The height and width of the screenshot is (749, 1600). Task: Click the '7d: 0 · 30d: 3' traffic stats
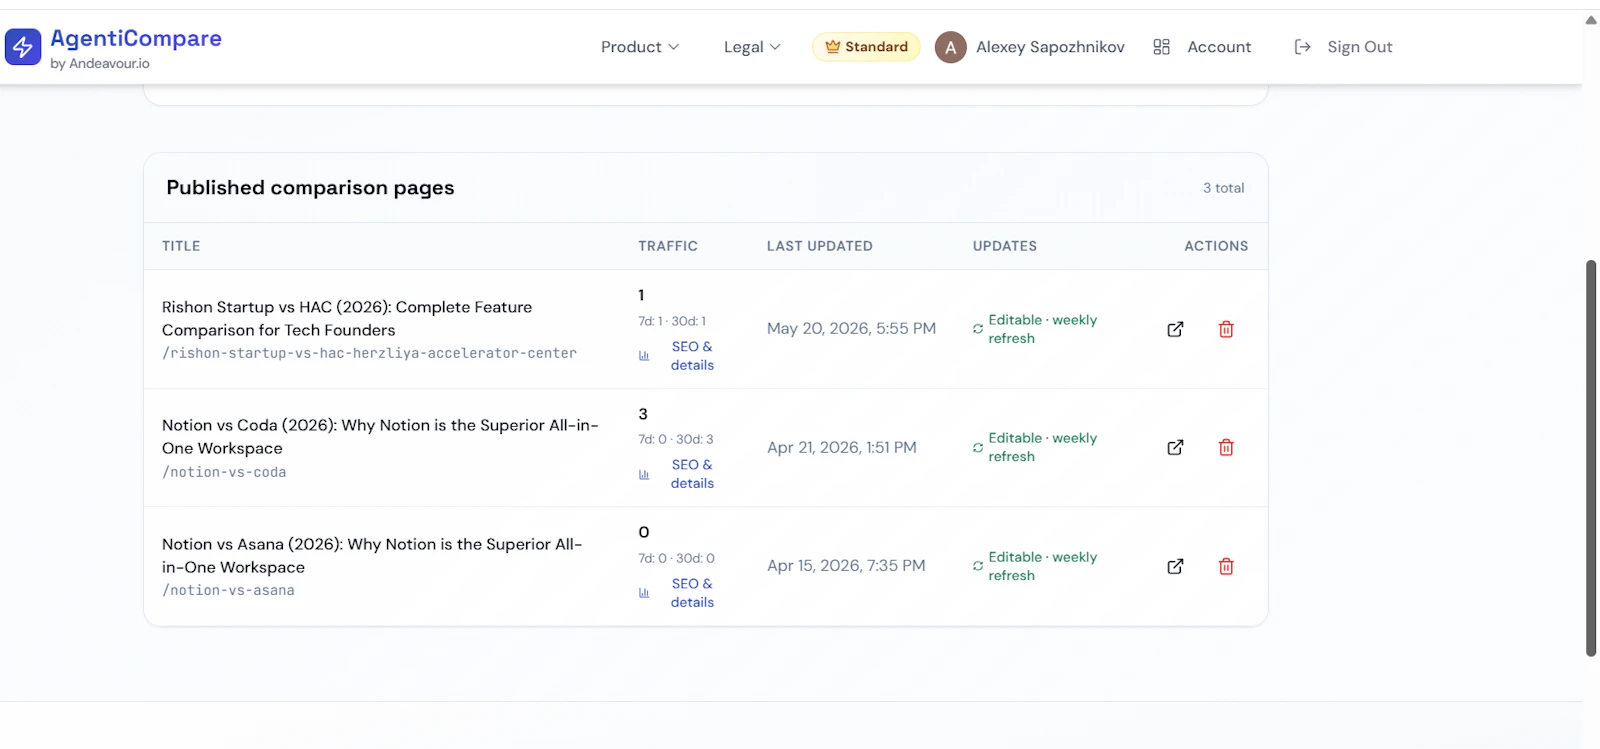pos(676,439)
